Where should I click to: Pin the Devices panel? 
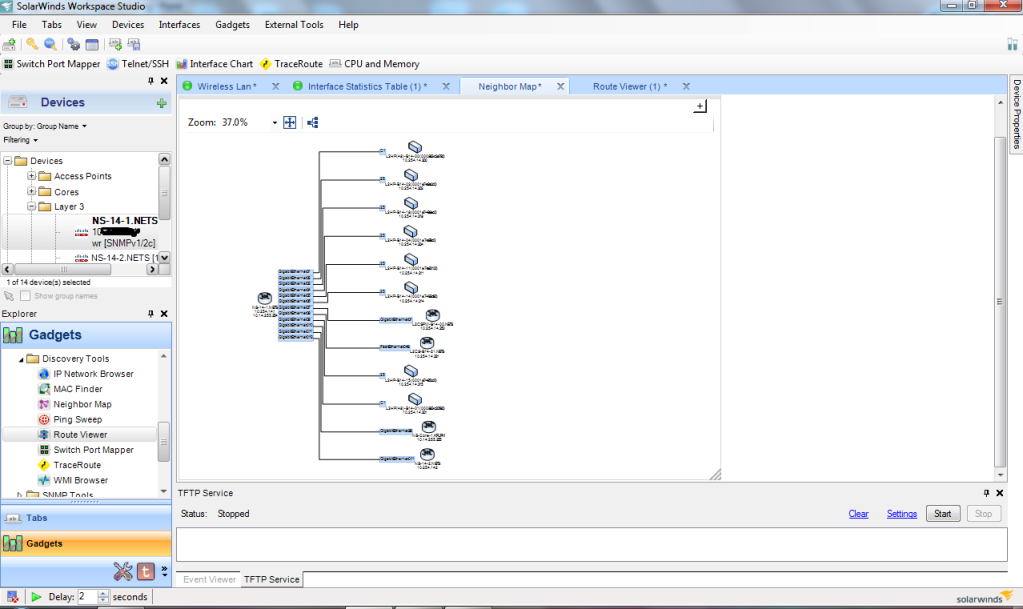point(151,81)
